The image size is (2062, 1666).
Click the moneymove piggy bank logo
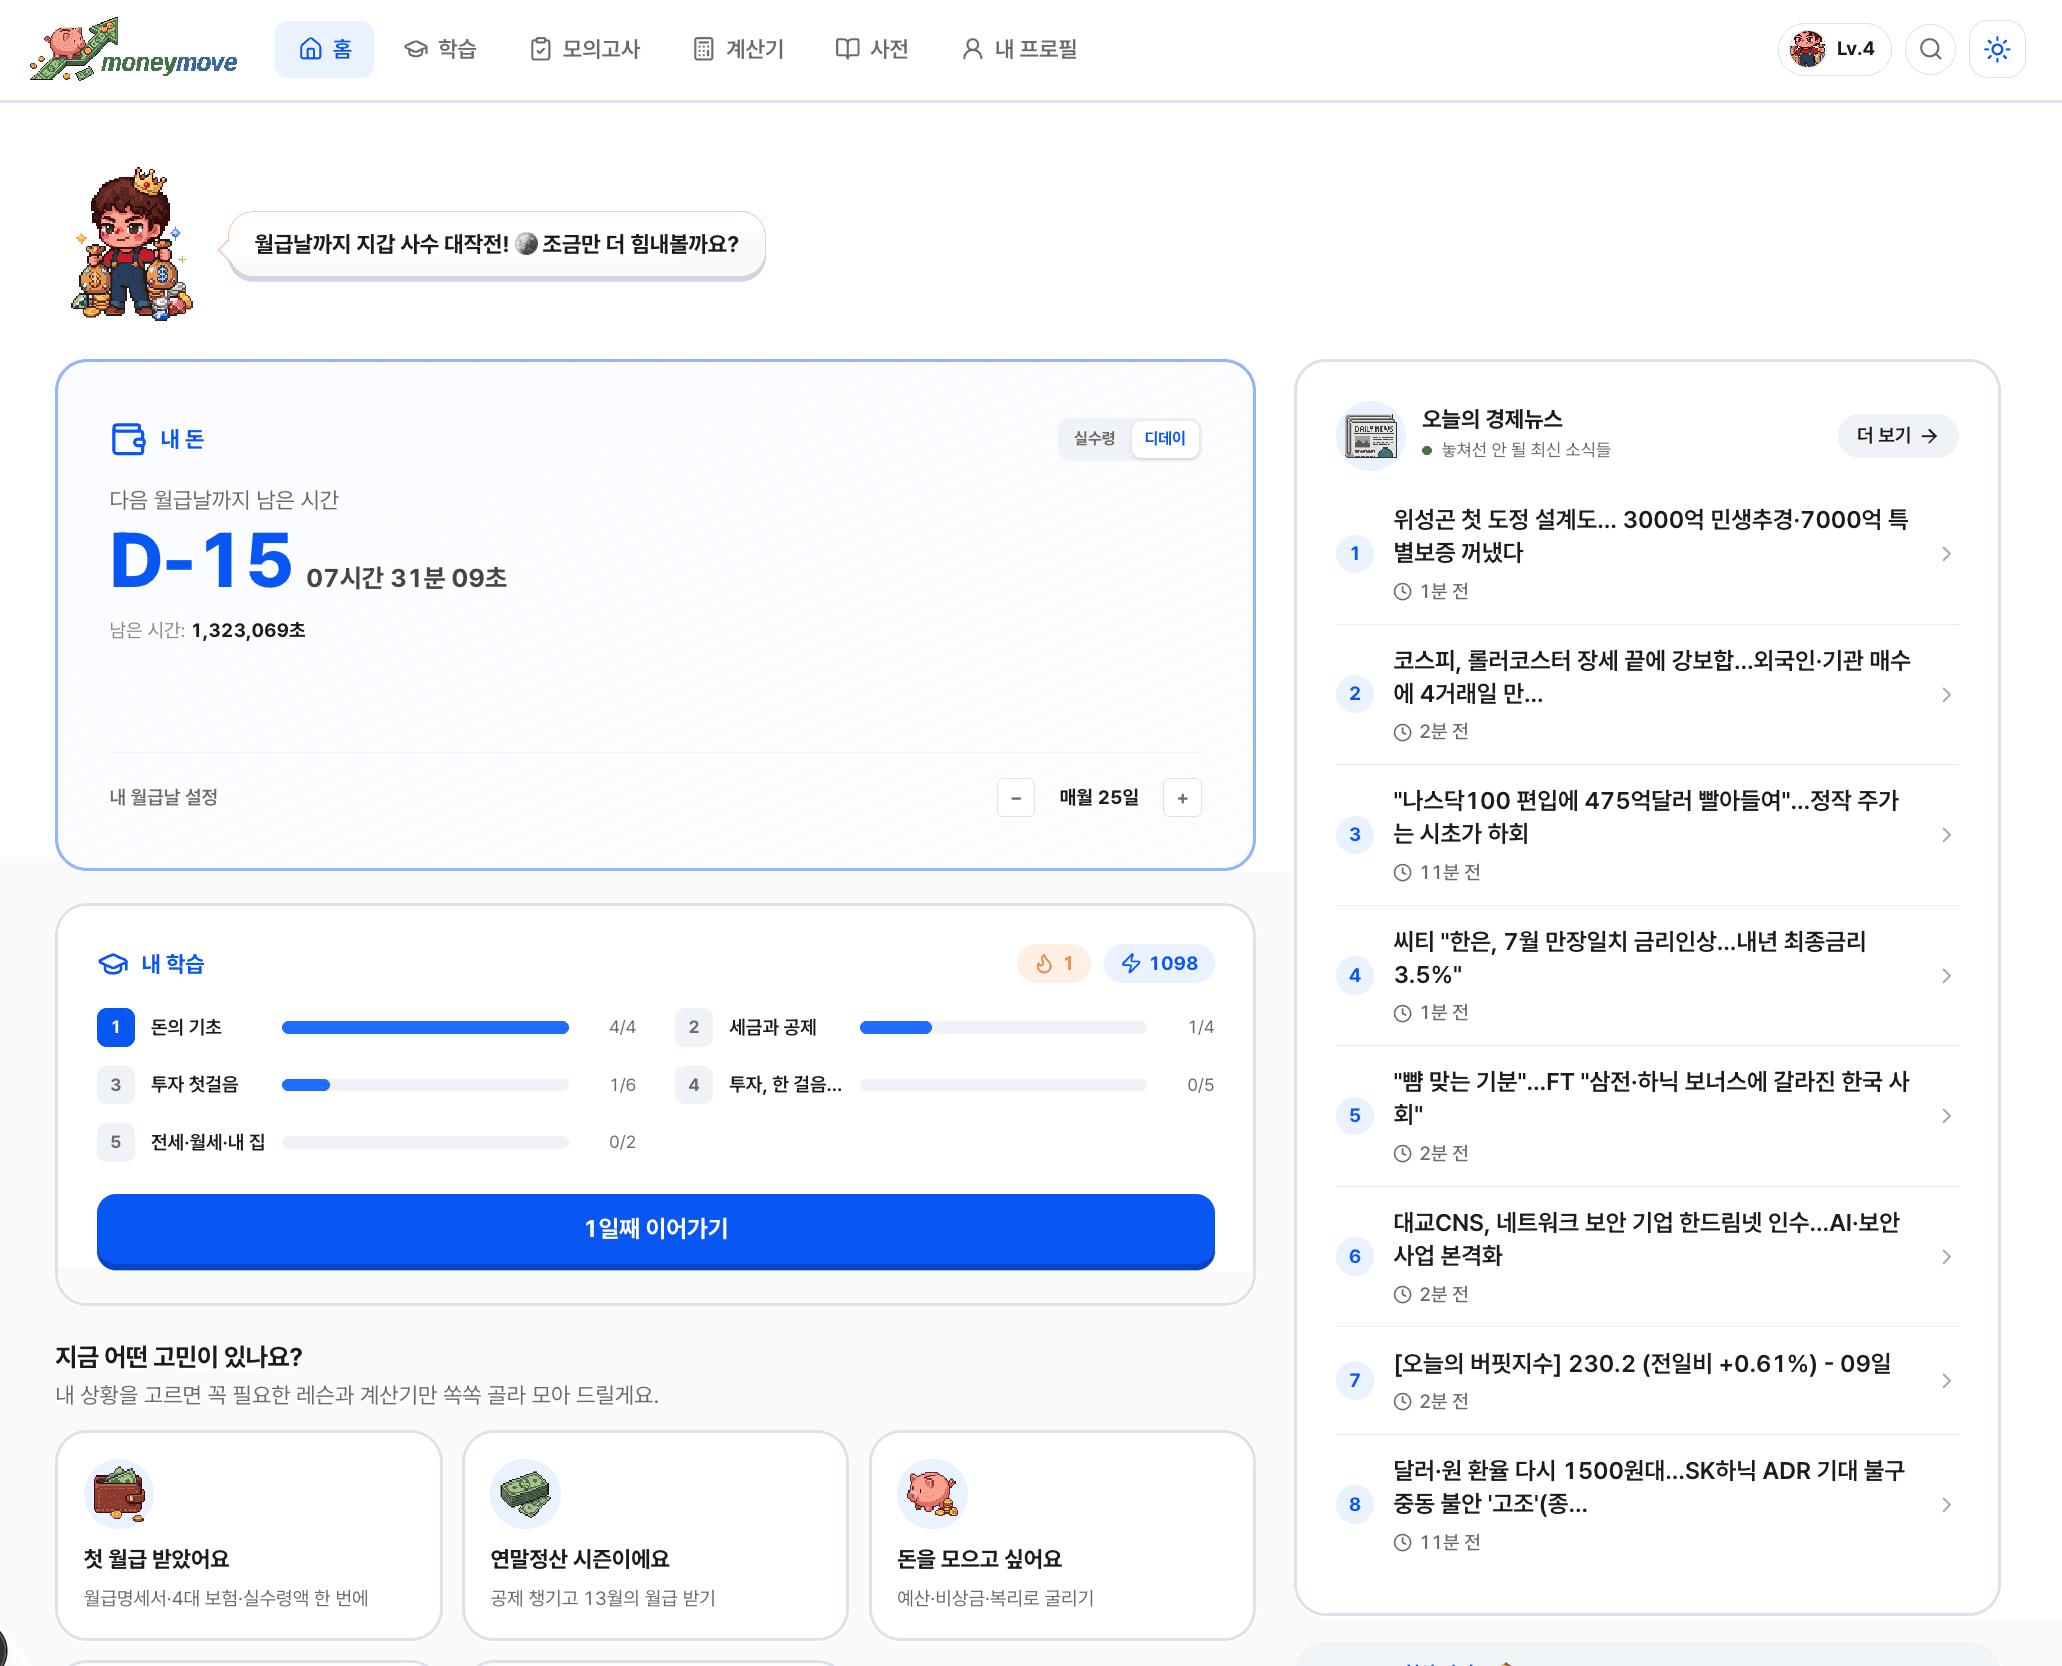point(134,49)
